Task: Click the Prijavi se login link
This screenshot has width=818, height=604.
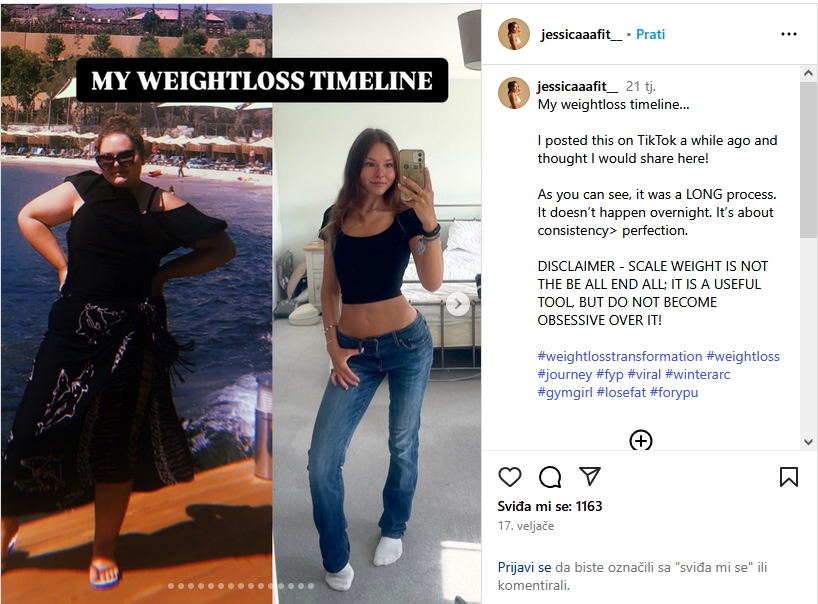Action: coord(524,567)
